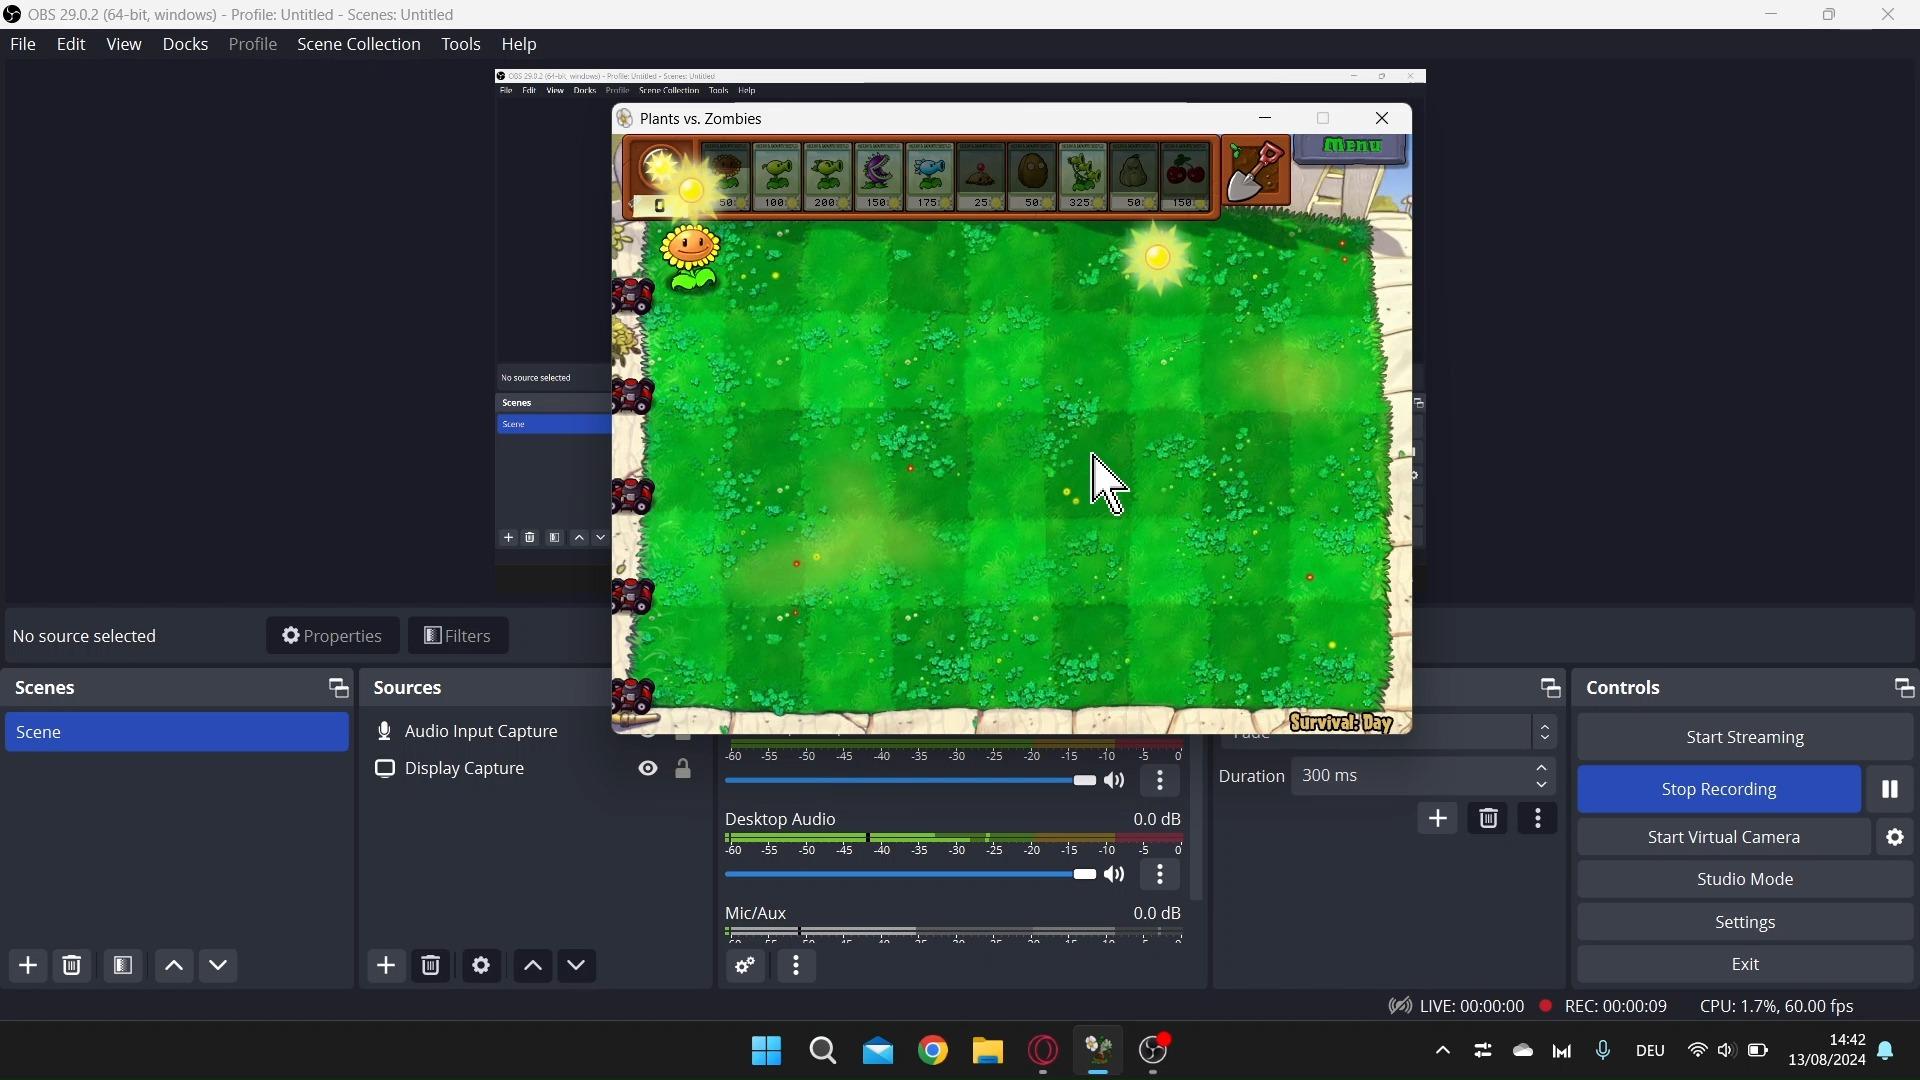Click Stop Recording button
Viewport: 1920px width, 1080px height.
pyautogui.click(x=1720, y=790)
